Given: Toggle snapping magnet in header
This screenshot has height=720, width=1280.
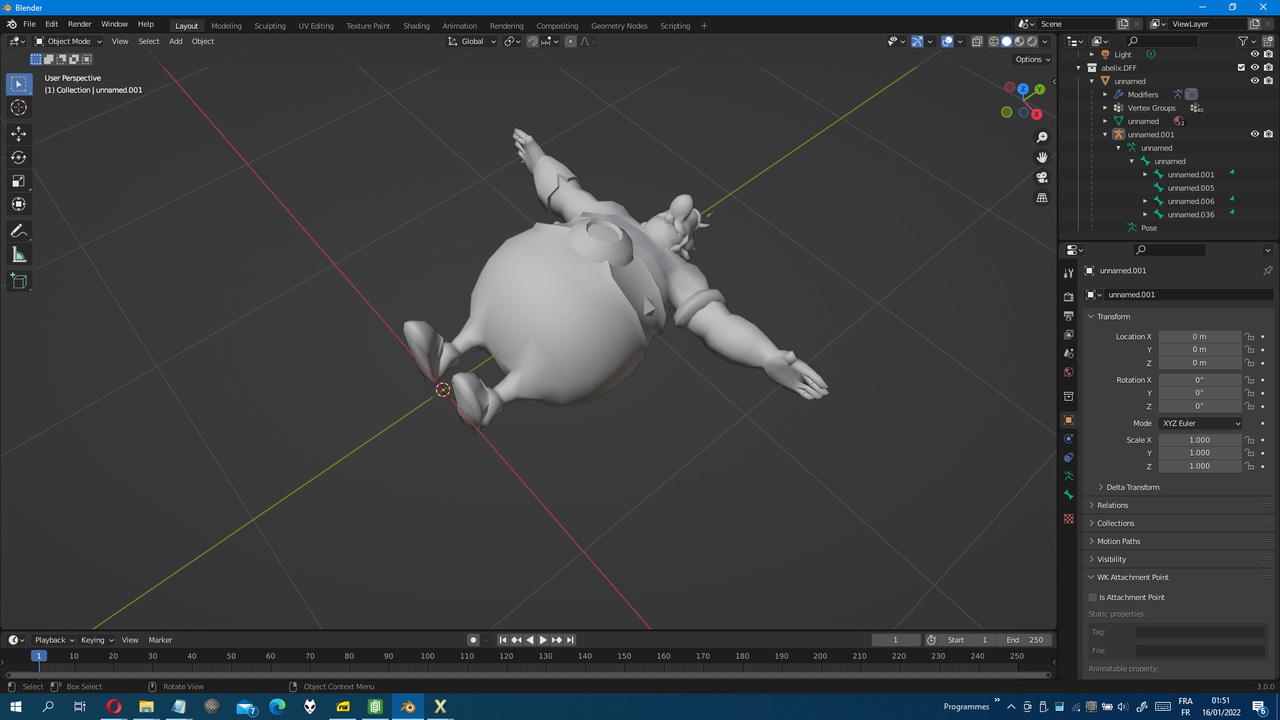Looking at the screenshot, I should click(x=532, y=41).
